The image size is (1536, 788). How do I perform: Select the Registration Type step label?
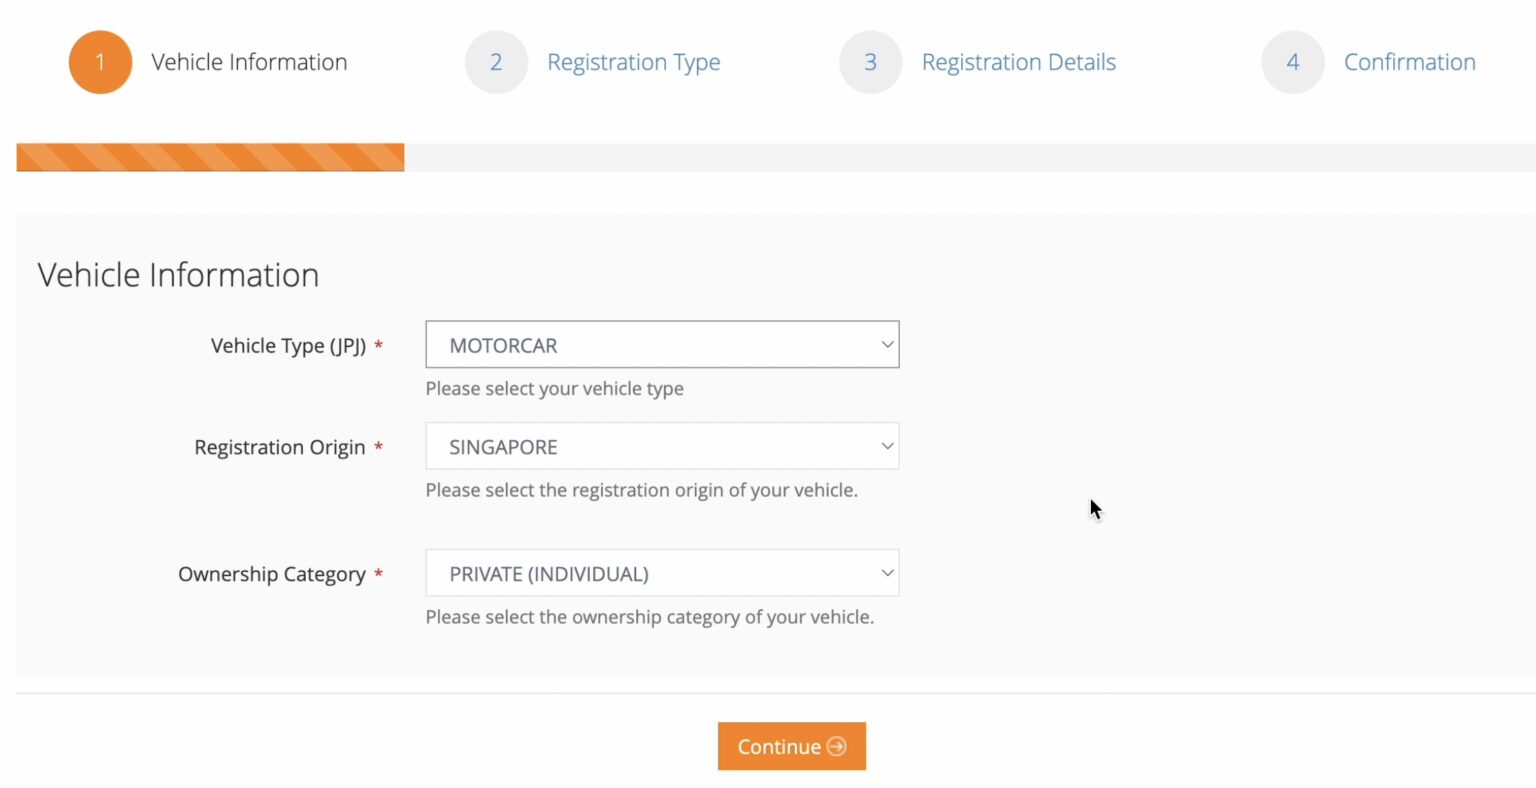(x=634, y=61)
